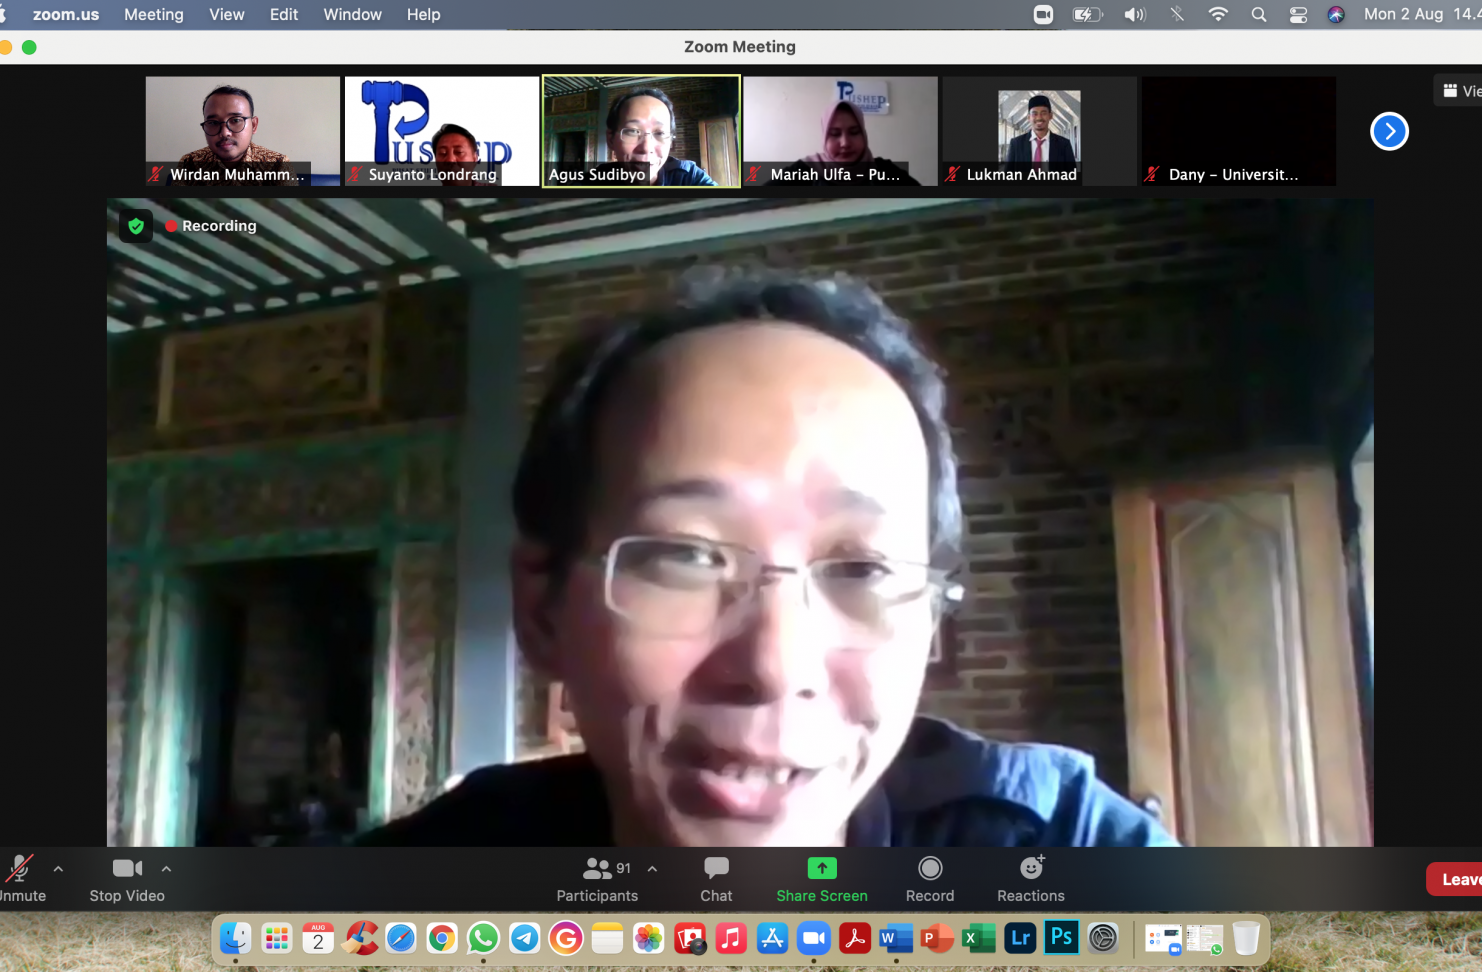1482x972 pixels.
Task: Open the Meeting menu in menu bar
Action: [153, 15]
